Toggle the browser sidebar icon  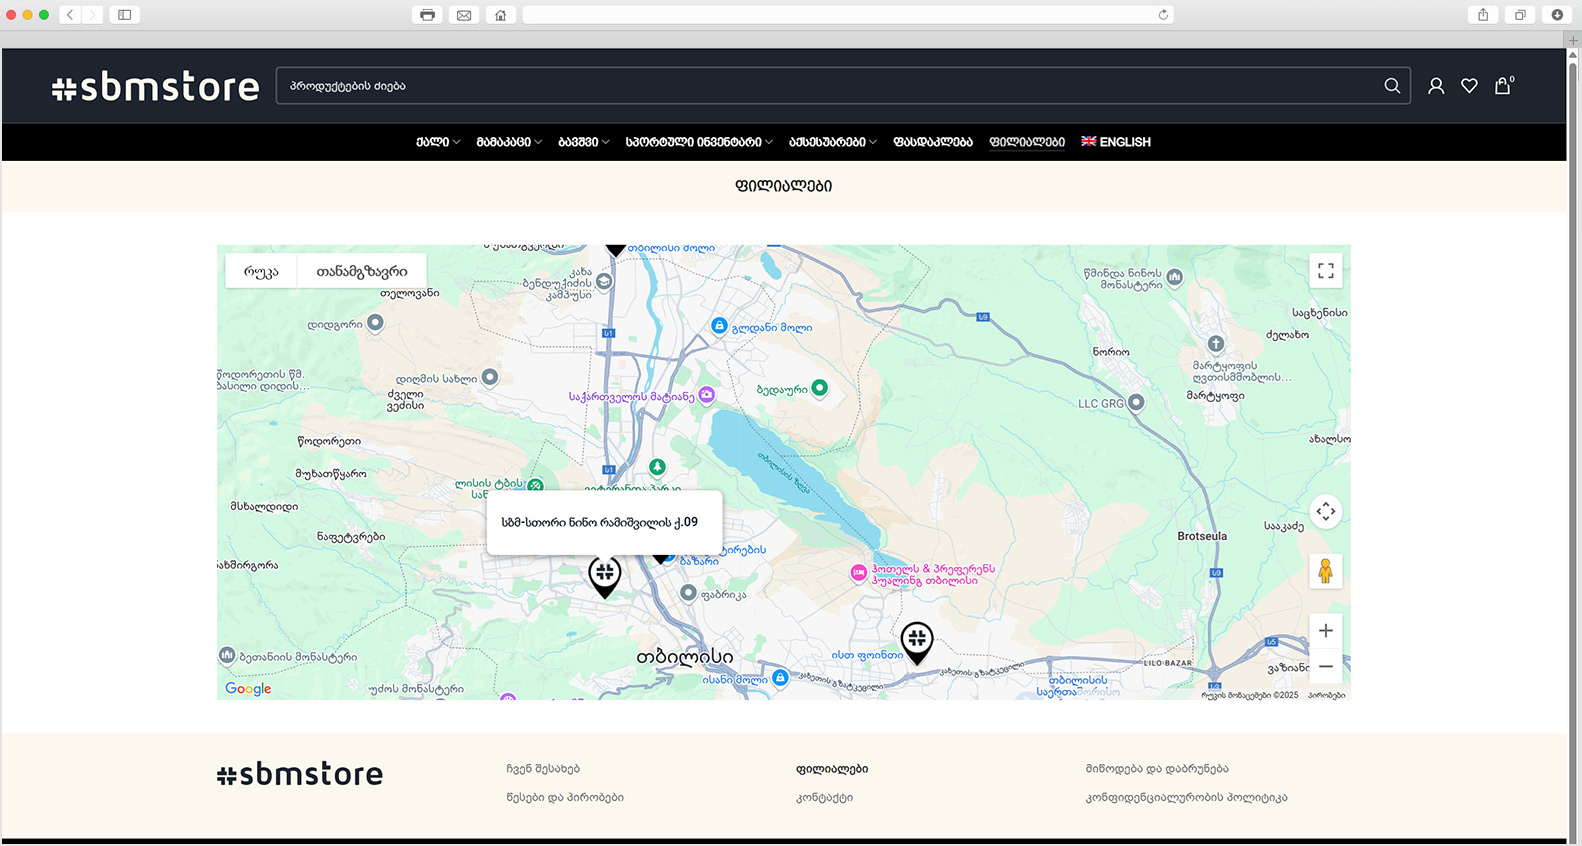point(125,15)
